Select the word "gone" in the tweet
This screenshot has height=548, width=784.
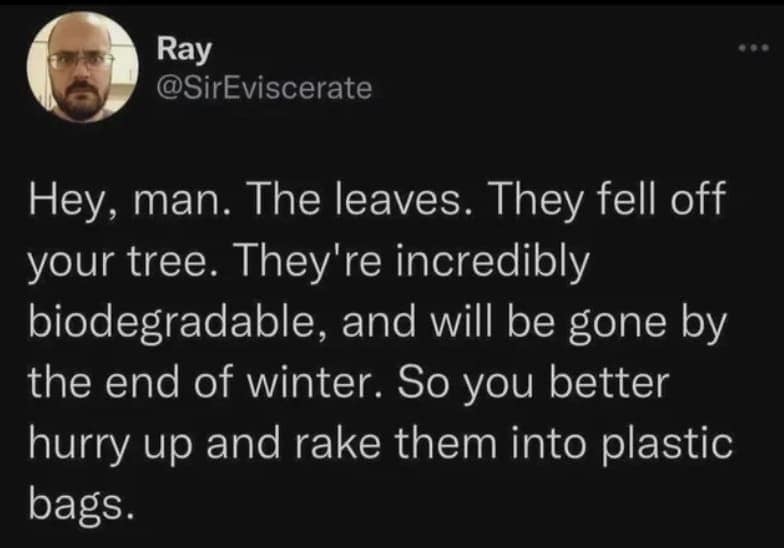click(617, 327)
